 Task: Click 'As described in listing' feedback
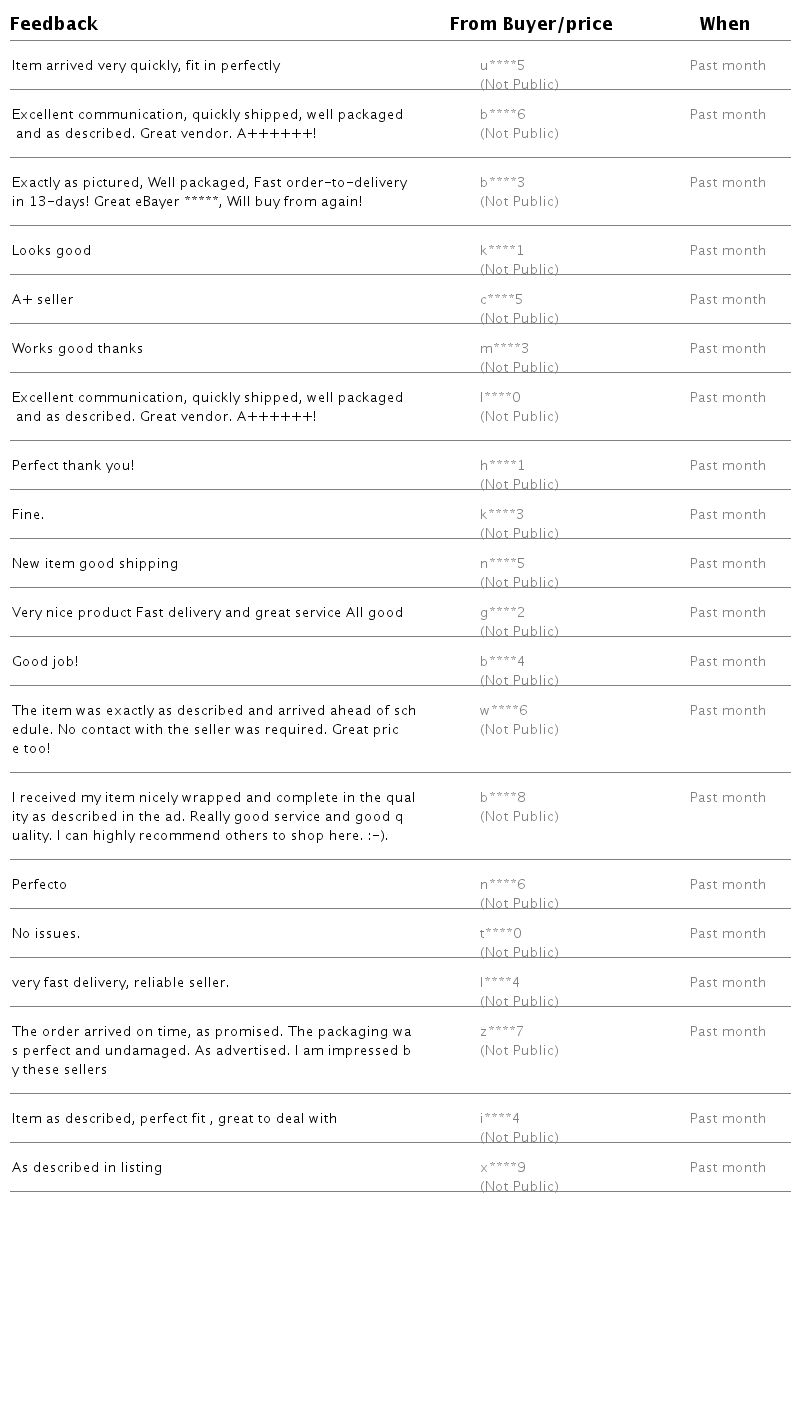pos(87,1168)
